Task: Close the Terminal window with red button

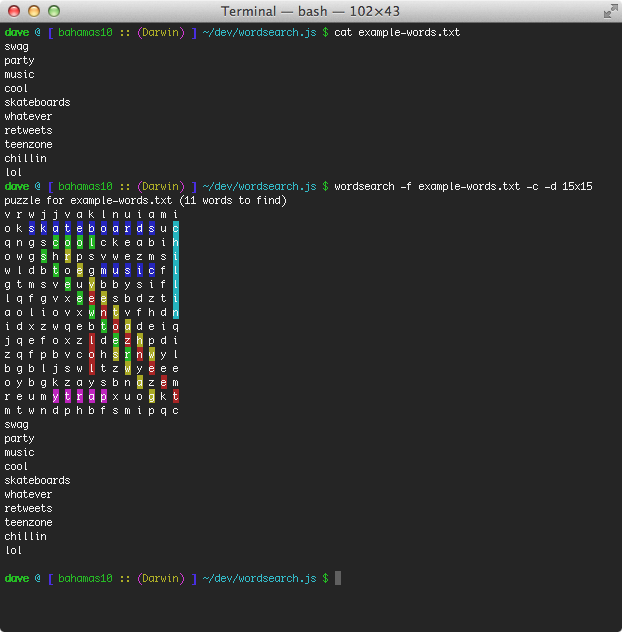Action: (x=14, y=11)
